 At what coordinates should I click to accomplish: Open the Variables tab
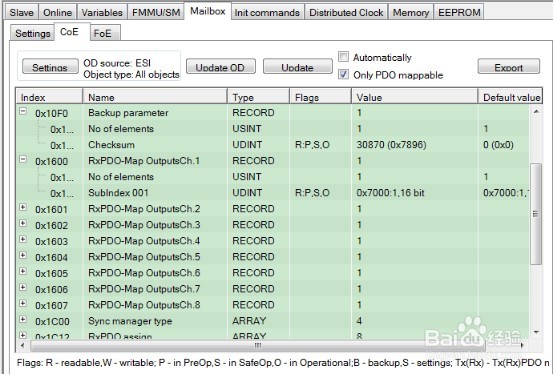click(102, 12)
